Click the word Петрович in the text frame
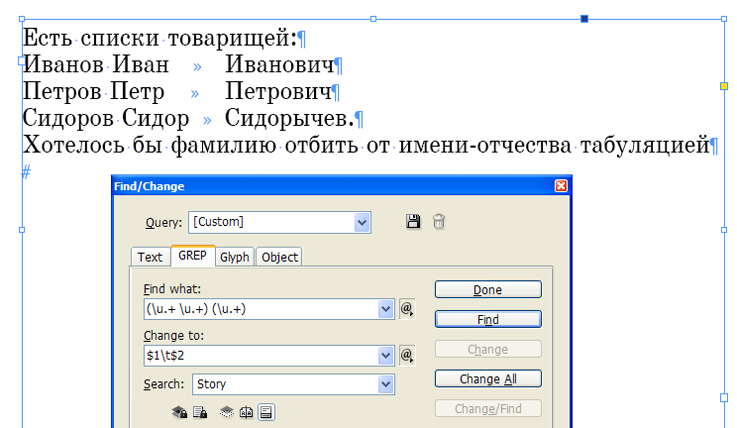The height and width of the screenshot is (428, 737). (278, 91)
